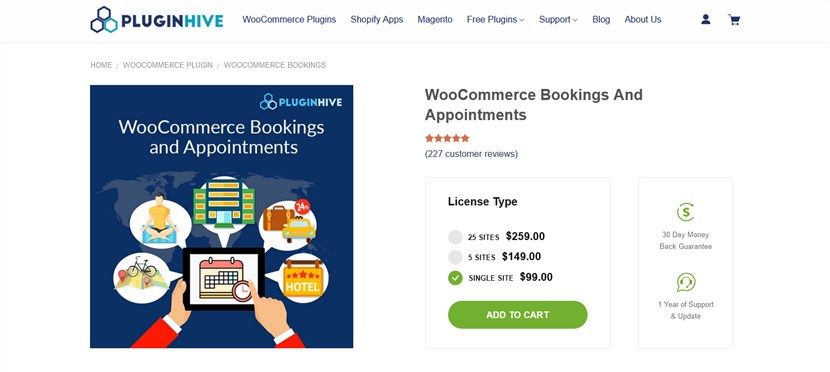
Task: Select the 5 Sites license option
Action: tap(455, 257)
